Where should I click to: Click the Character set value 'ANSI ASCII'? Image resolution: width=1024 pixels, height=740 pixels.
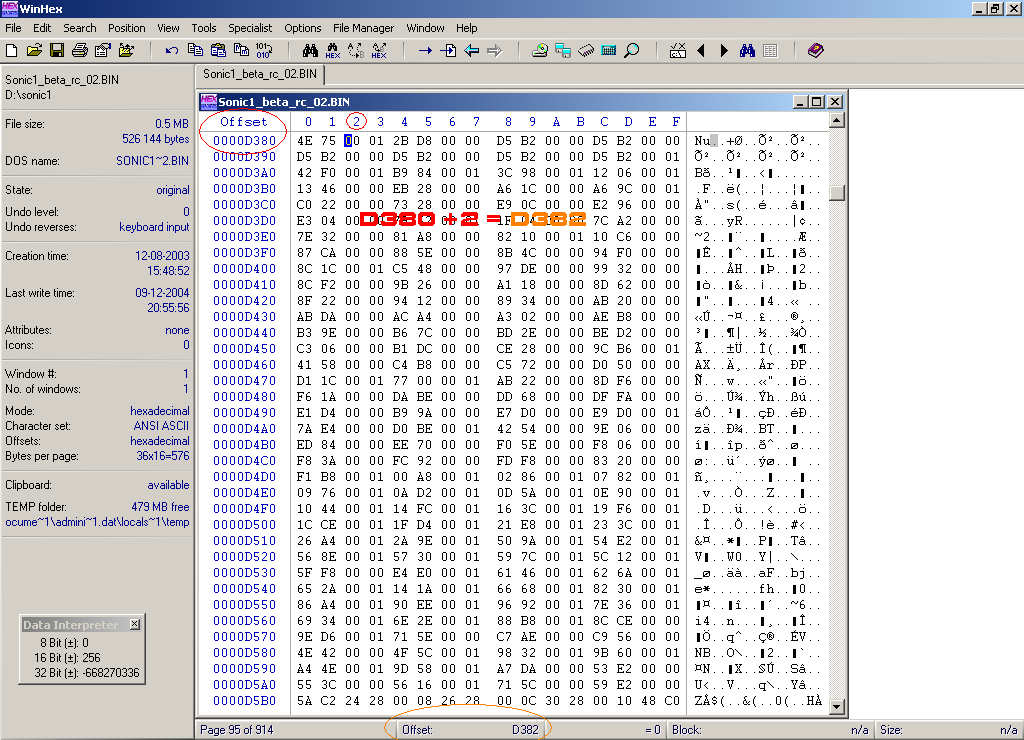coord(161,426)
